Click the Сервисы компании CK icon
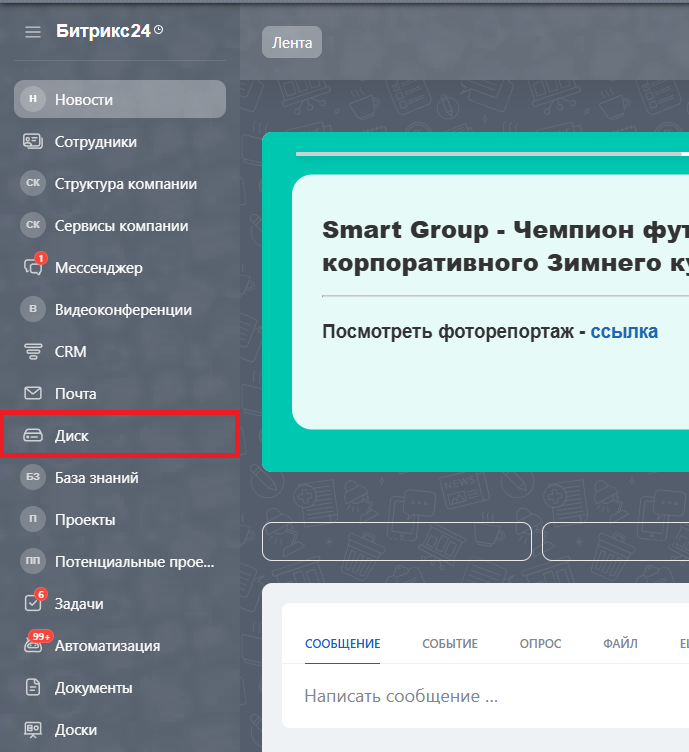689x752 pixels. pos(33,225)
